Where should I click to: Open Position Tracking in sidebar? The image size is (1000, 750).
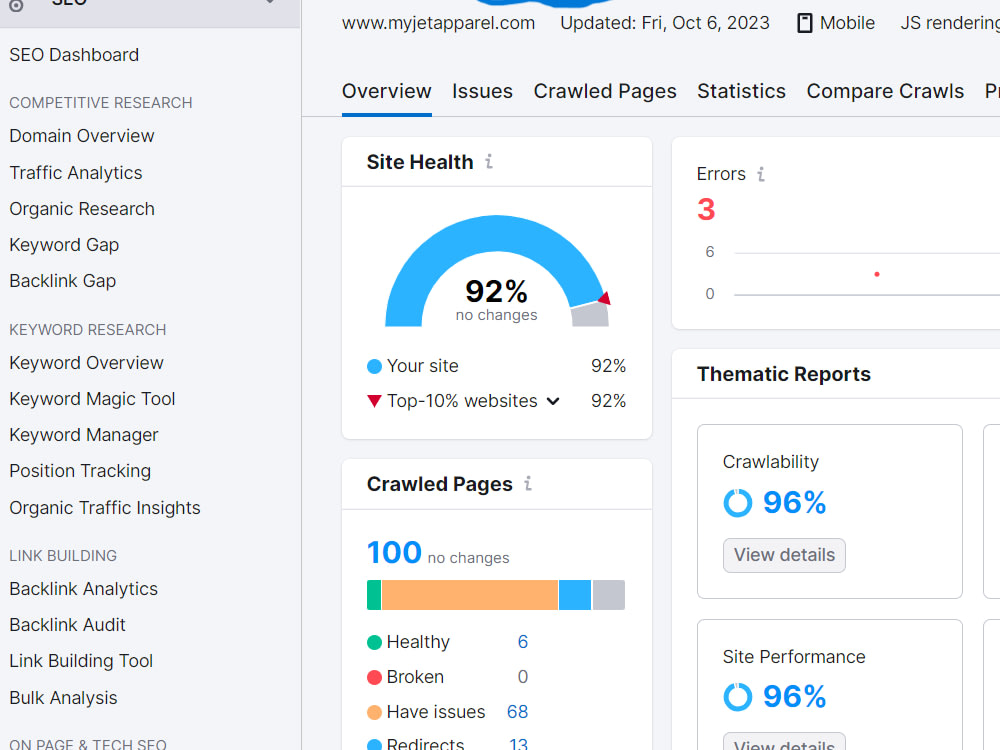80,471
